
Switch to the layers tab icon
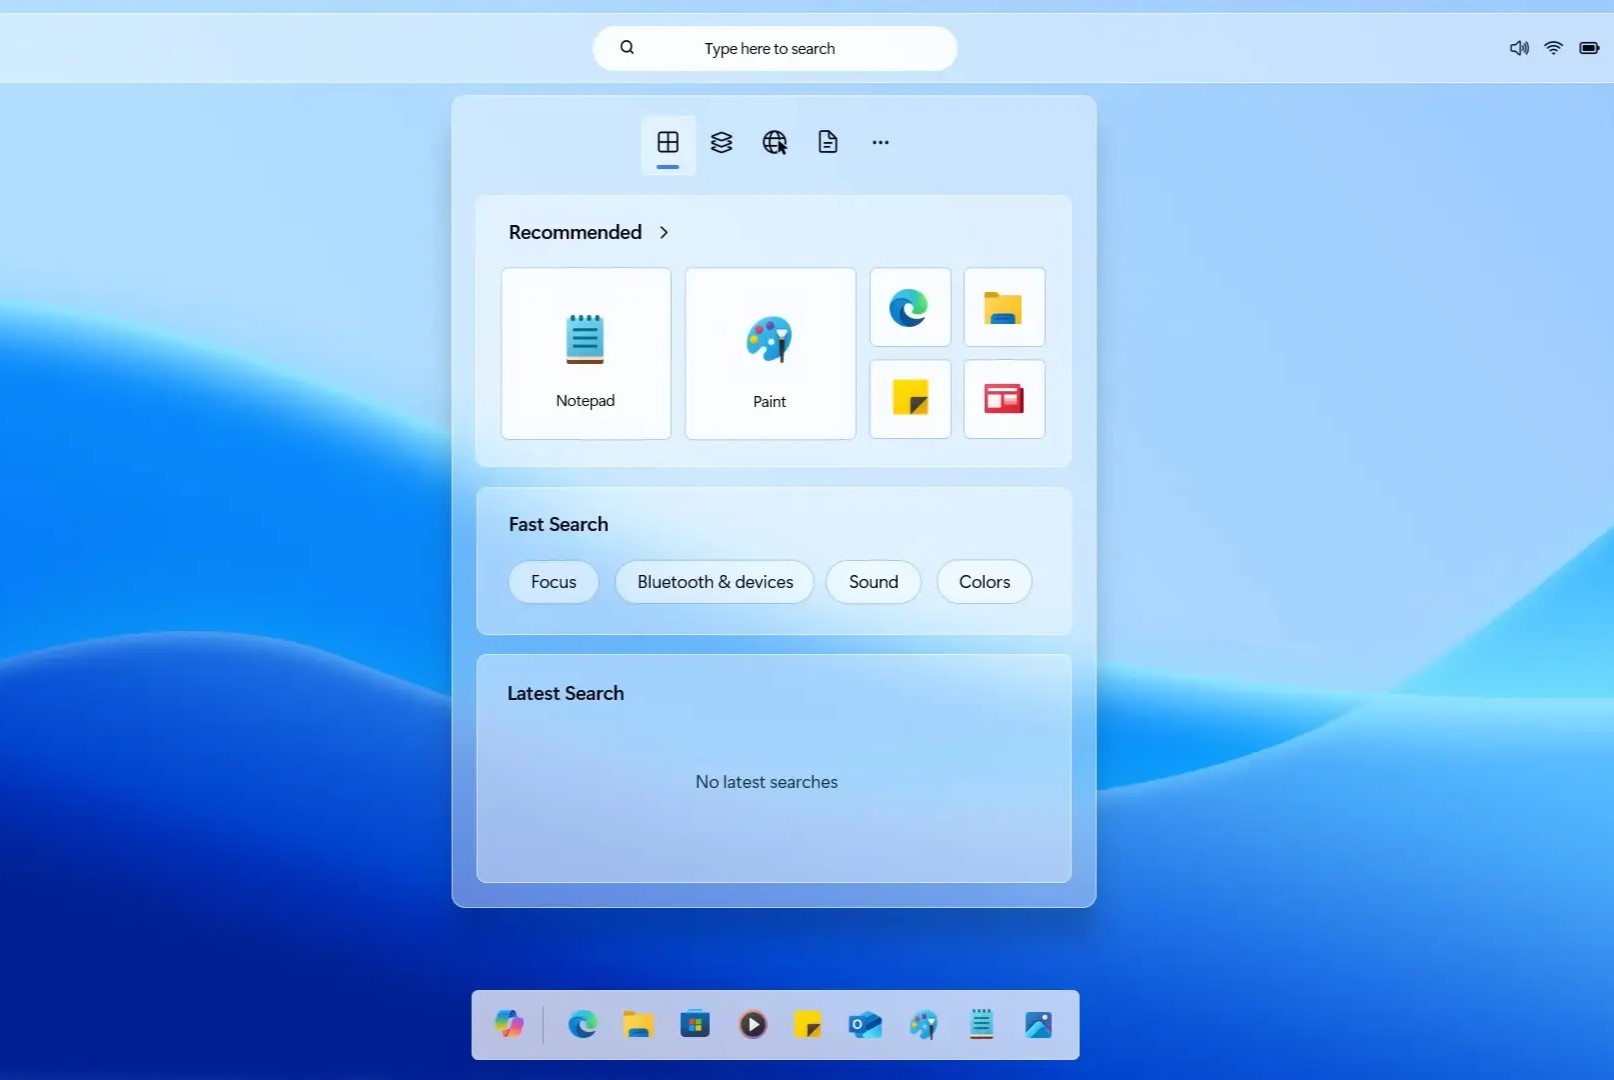721,142
